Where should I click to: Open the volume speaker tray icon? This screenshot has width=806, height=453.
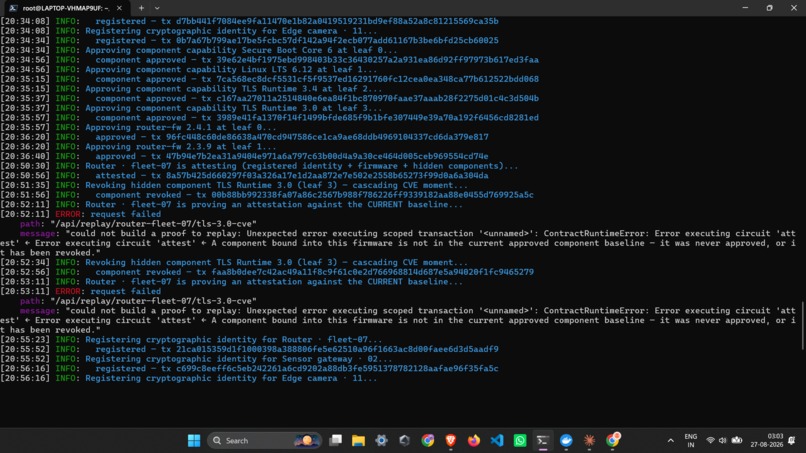click(723, 441)
